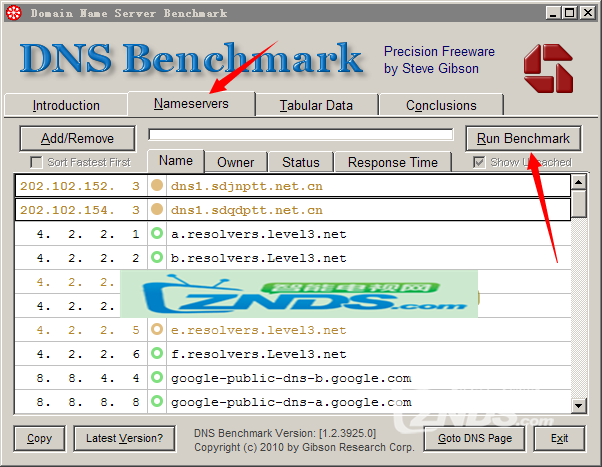Check for updates via Latest Version? button
This screenshot has height=467, width=602.
coord(124,438)
